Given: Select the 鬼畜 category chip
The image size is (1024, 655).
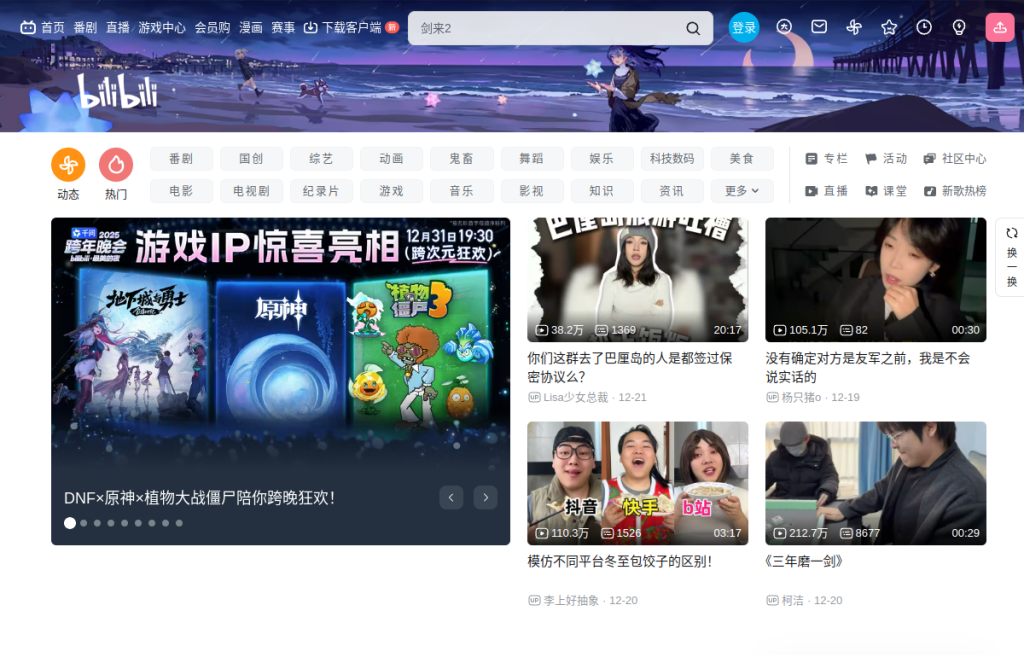Looking at the screenshot, I should coord(462,159).
